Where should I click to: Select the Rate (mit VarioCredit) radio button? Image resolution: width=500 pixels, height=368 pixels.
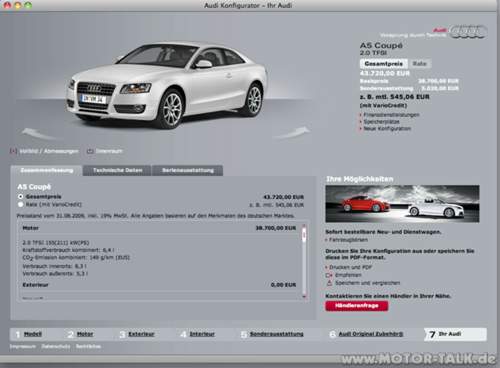(21, 204)
